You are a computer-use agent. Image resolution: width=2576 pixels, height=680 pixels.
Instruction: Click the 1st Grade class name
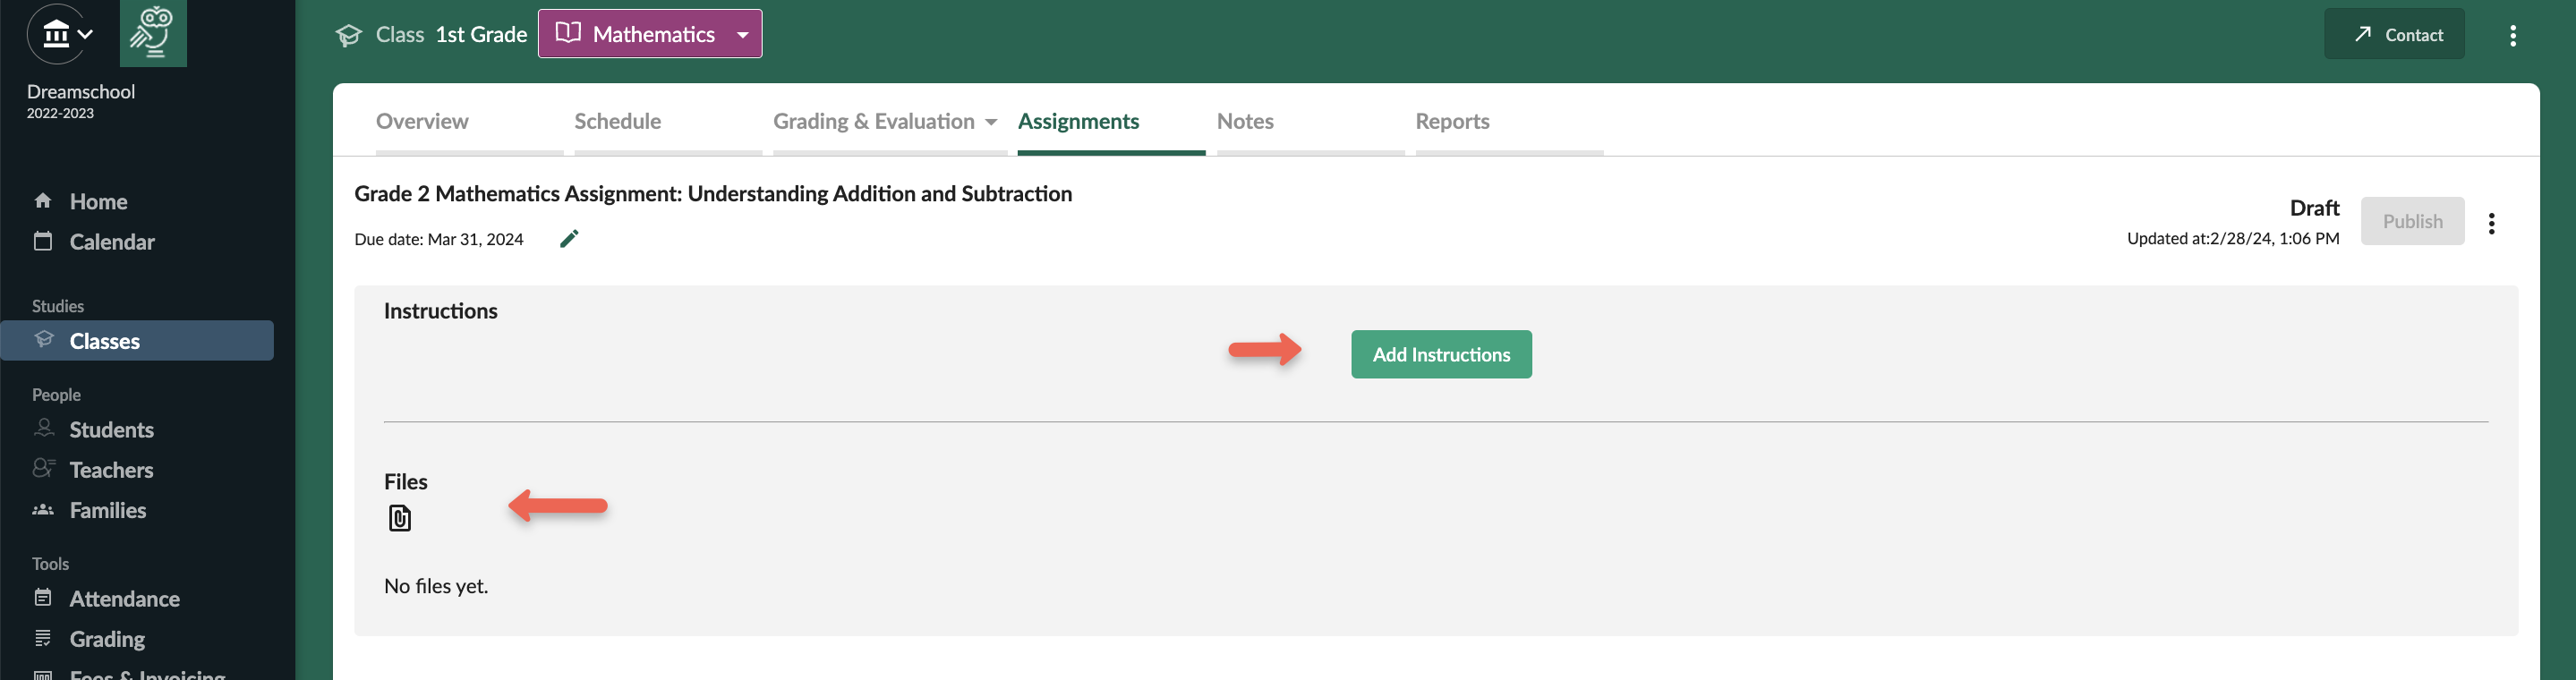pos(481,34)
